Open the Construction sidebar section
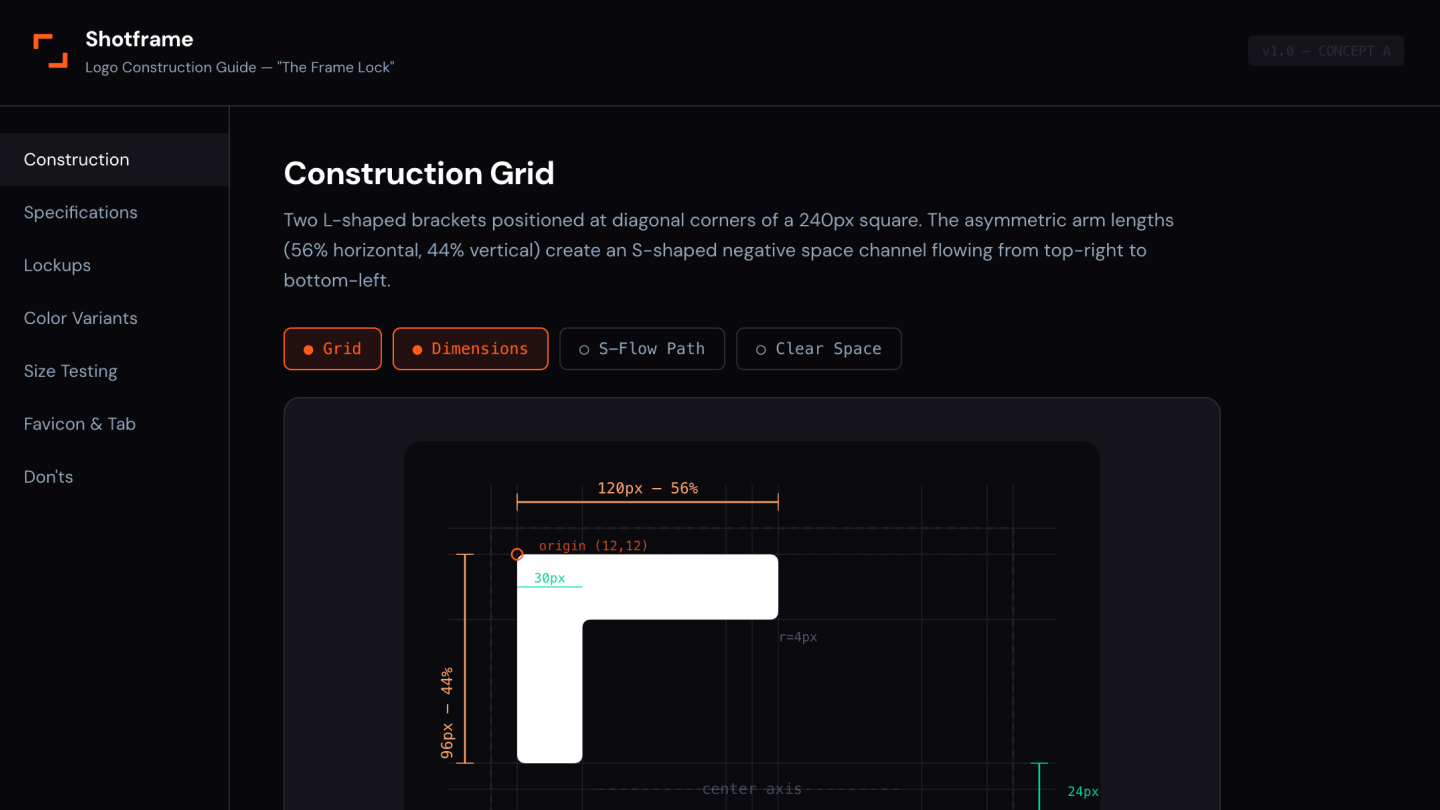This screenshot has height=810, width=1440. pos(77,160)
